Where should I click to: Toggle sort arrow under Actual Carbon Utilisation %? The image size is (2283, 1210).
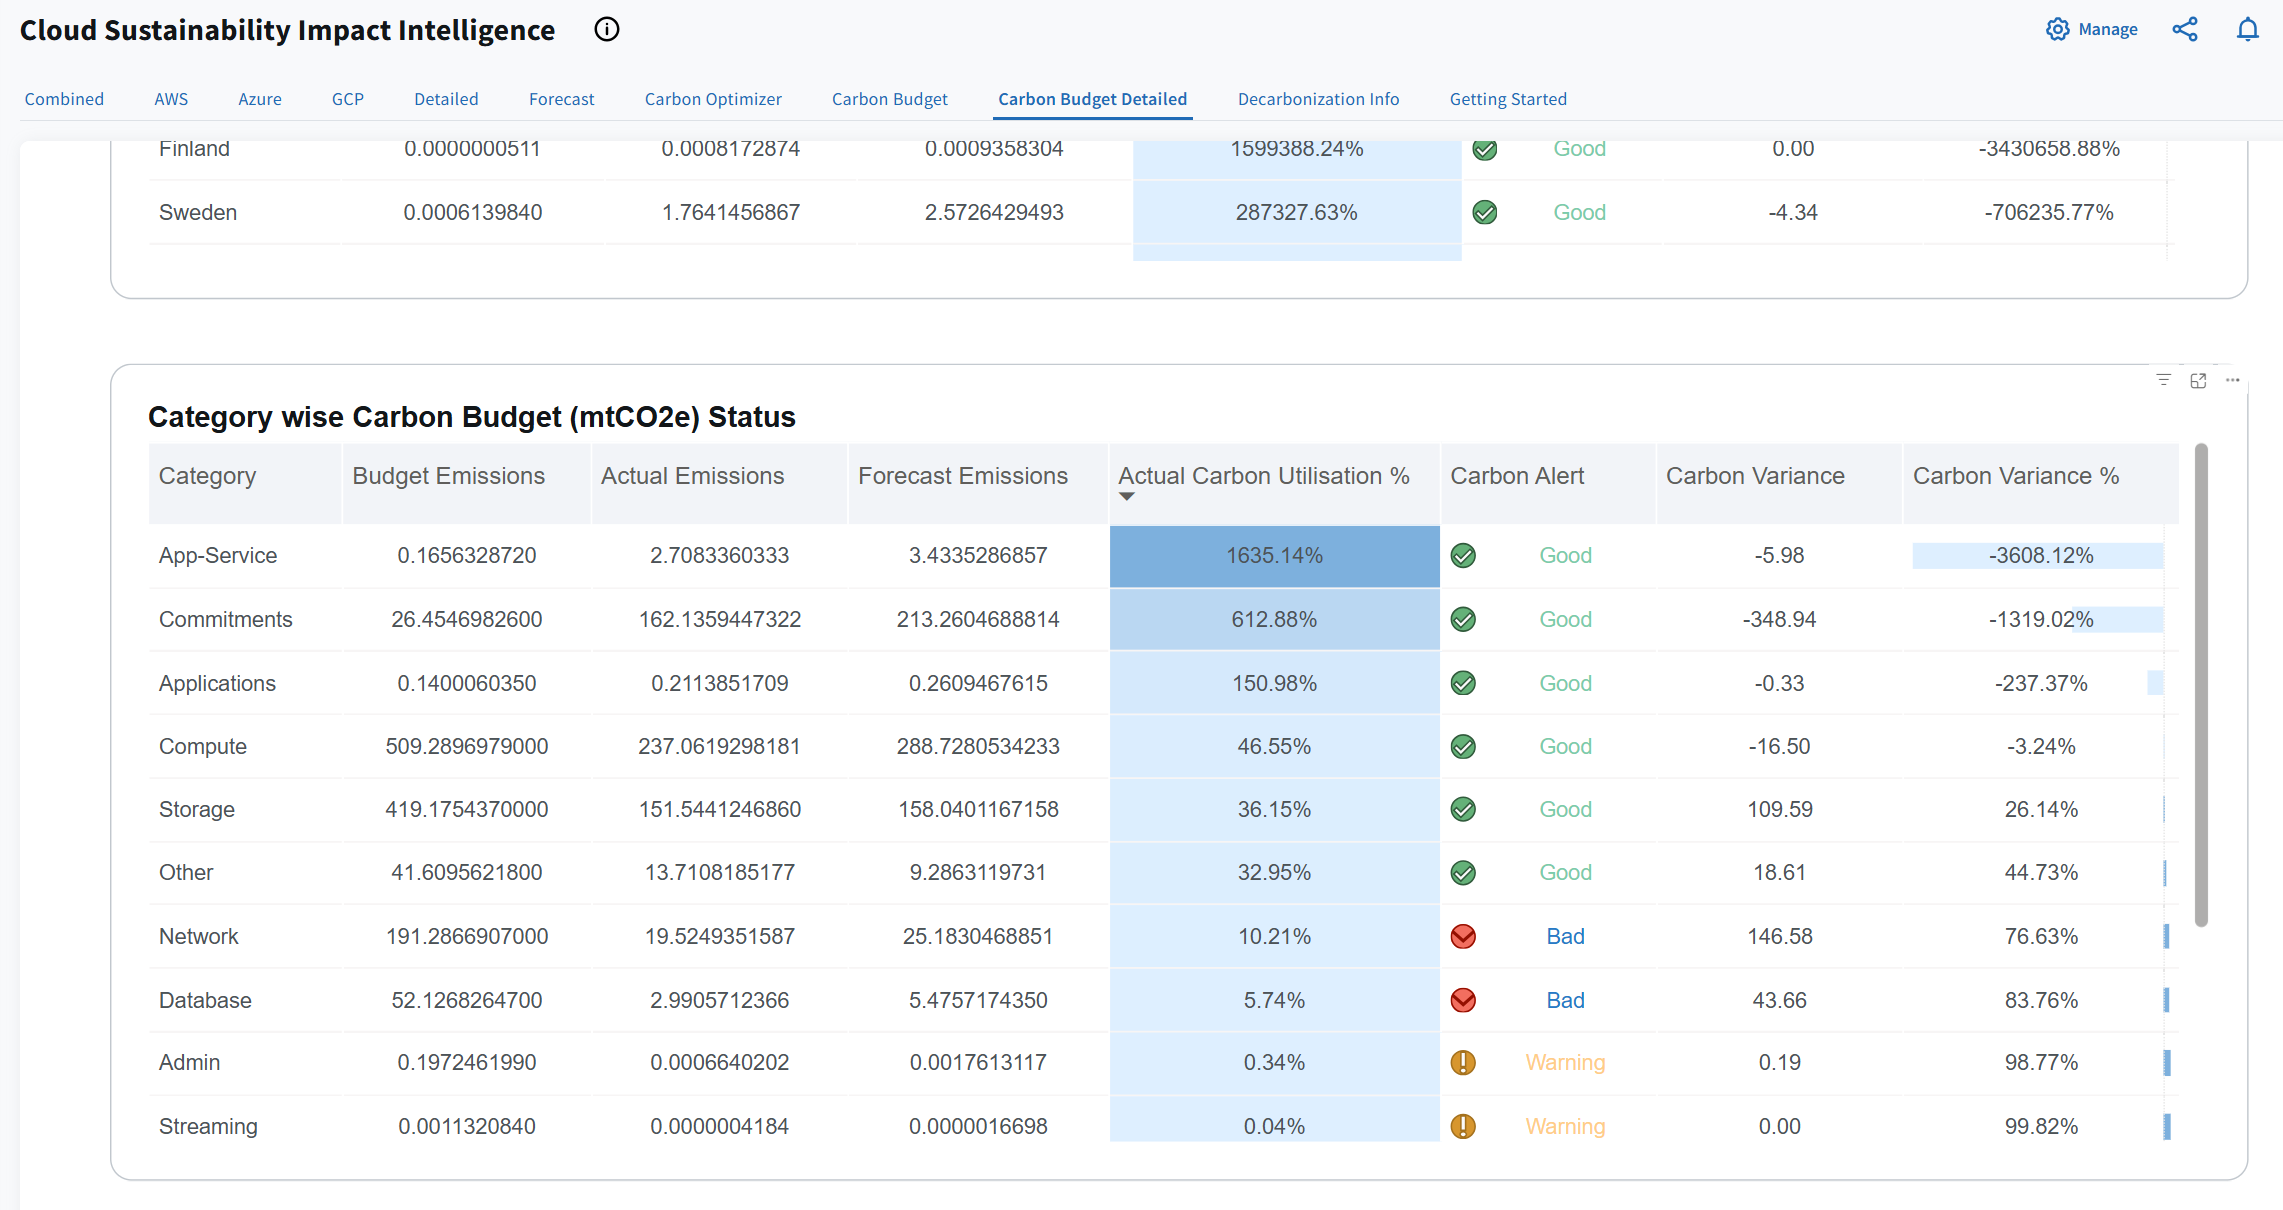coord(1127,497)
